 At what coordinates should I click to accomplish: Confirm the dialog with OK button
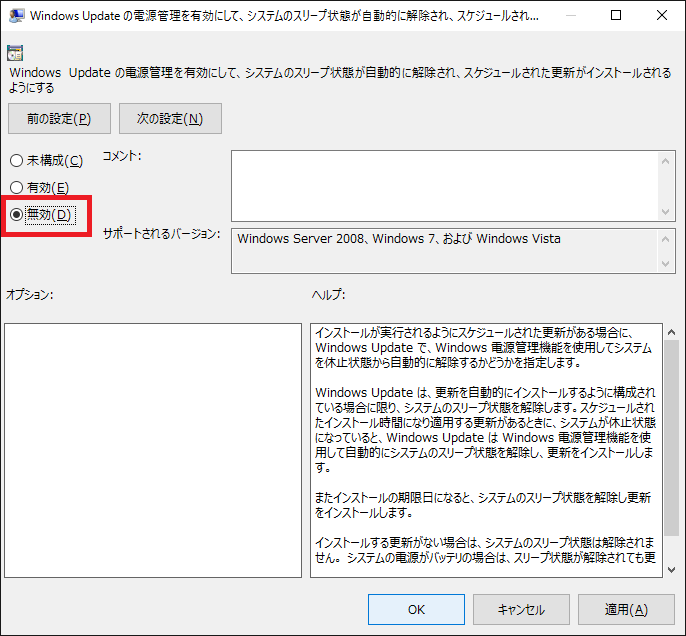pos(416,609)
